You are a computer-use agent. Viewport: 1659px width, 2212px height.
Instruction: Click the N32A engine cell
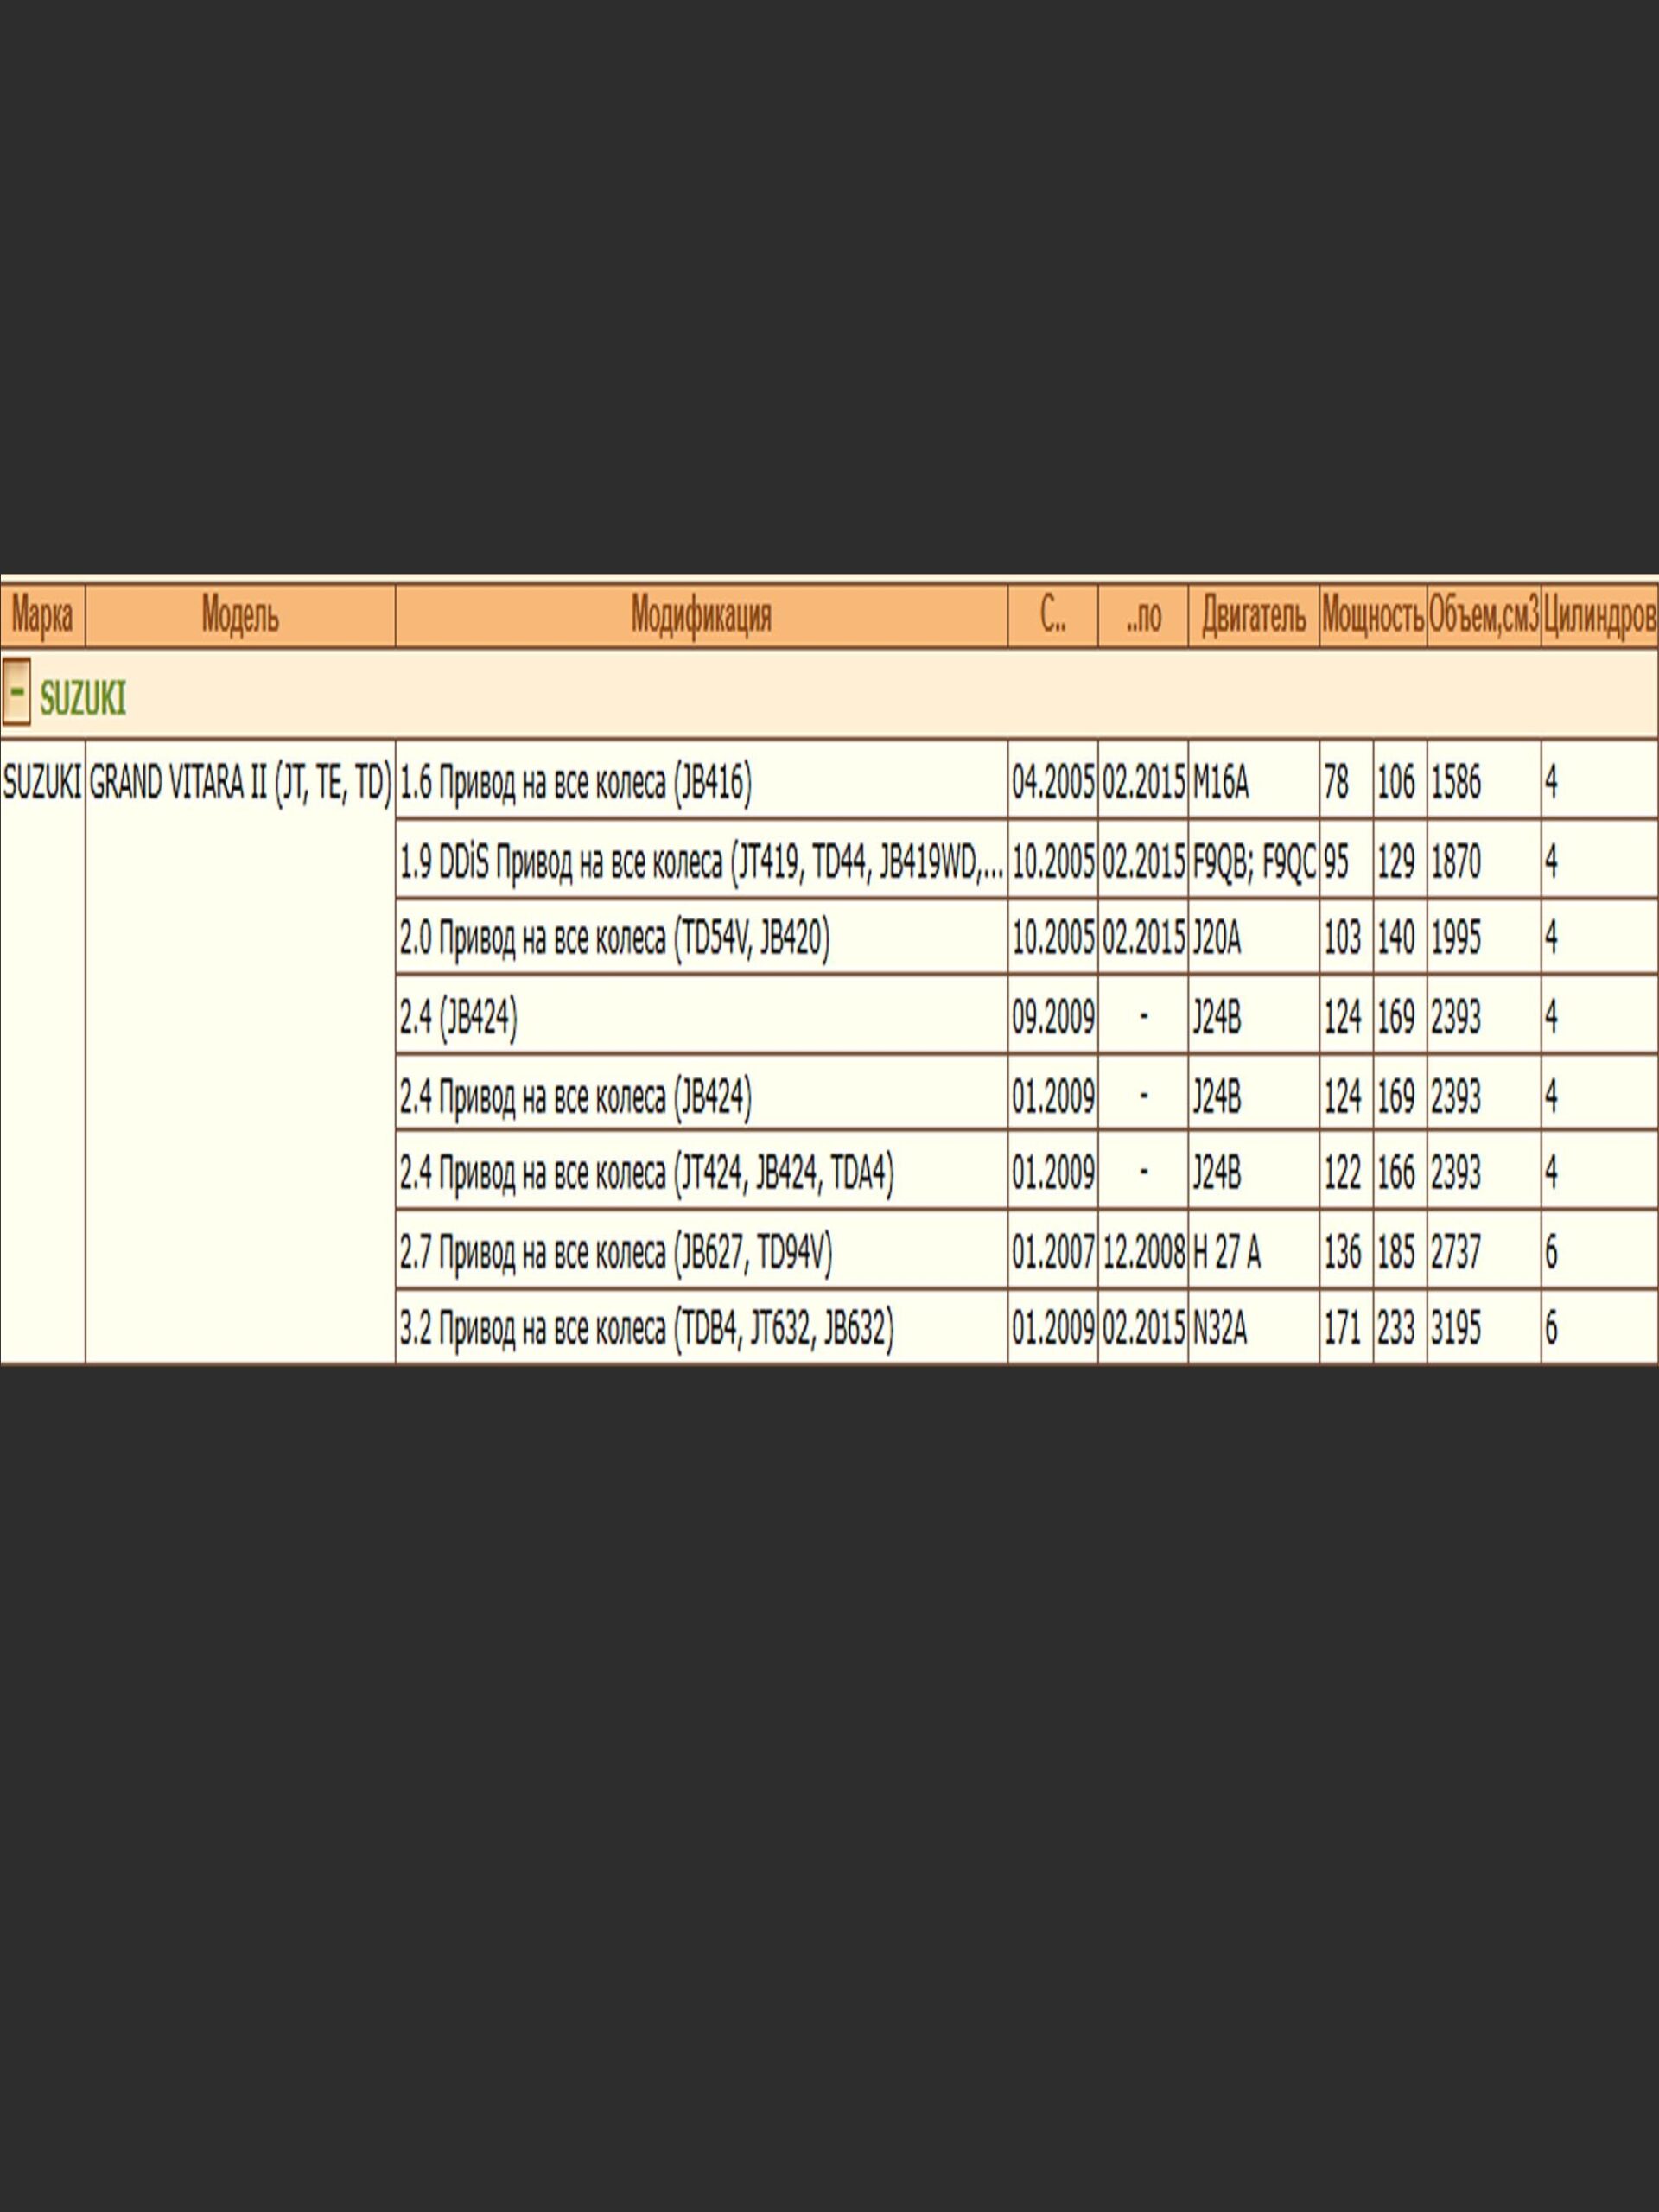point(1220,1329)
